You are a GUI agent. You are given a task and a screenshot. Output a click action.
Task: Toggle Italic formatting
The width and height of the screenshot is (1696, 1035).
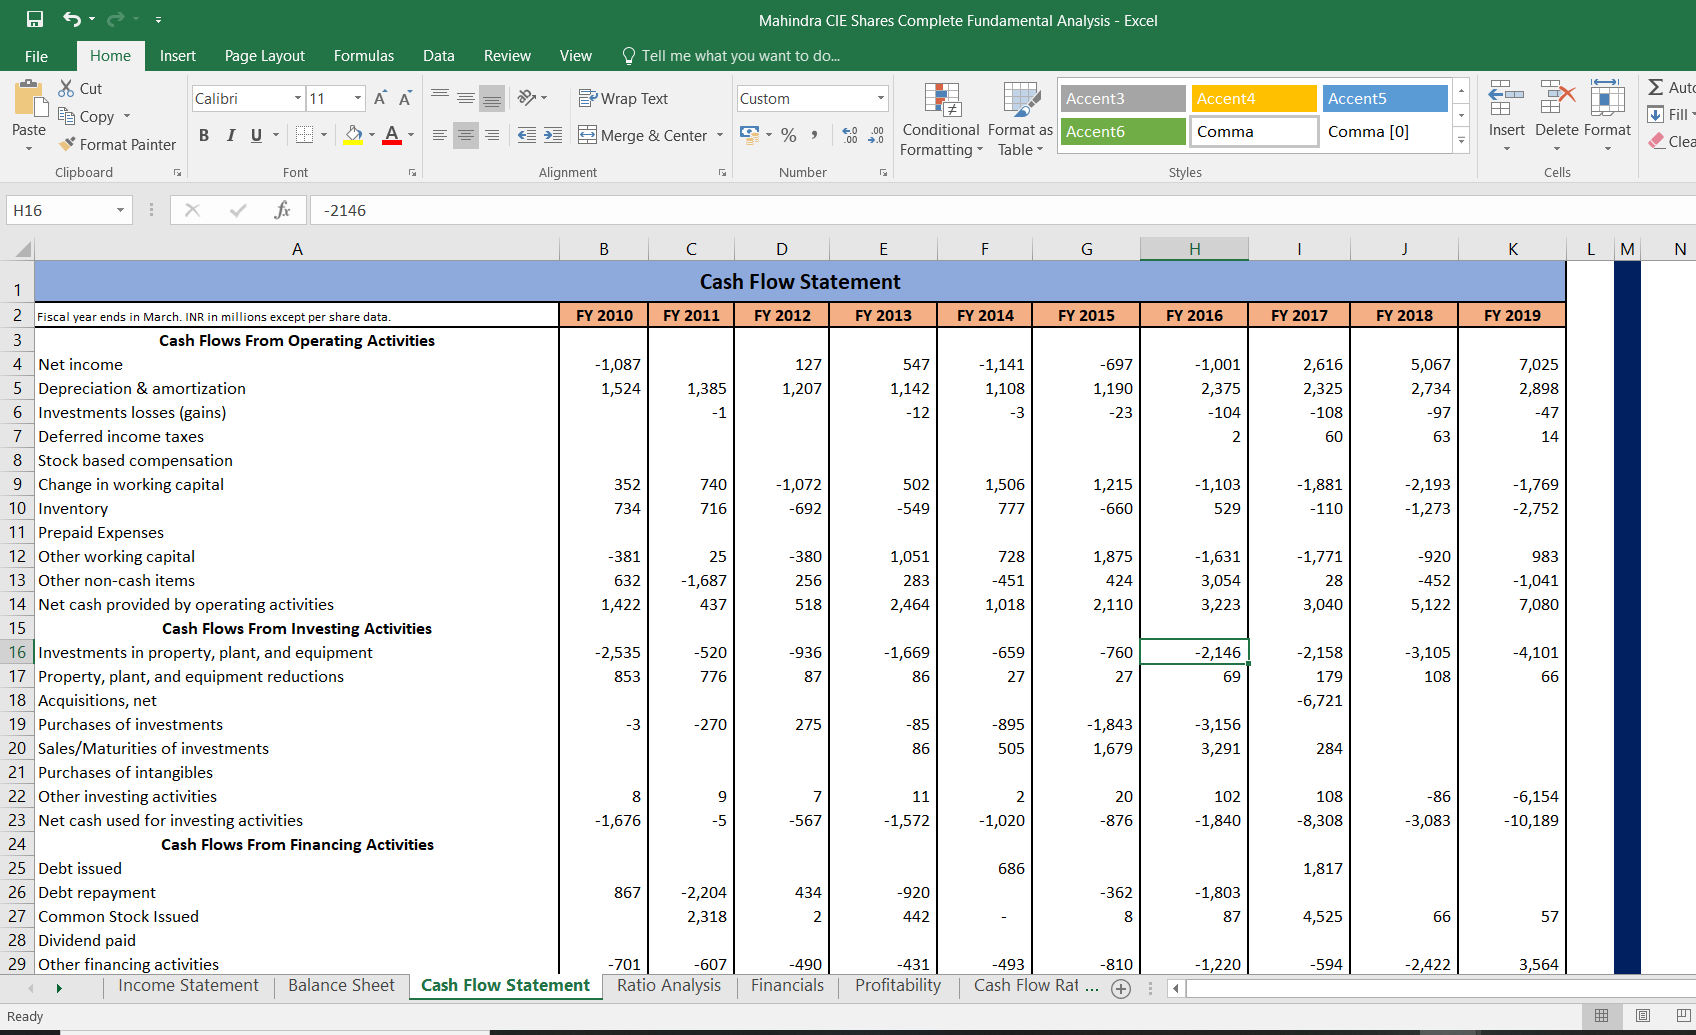(x=231, y=135)
